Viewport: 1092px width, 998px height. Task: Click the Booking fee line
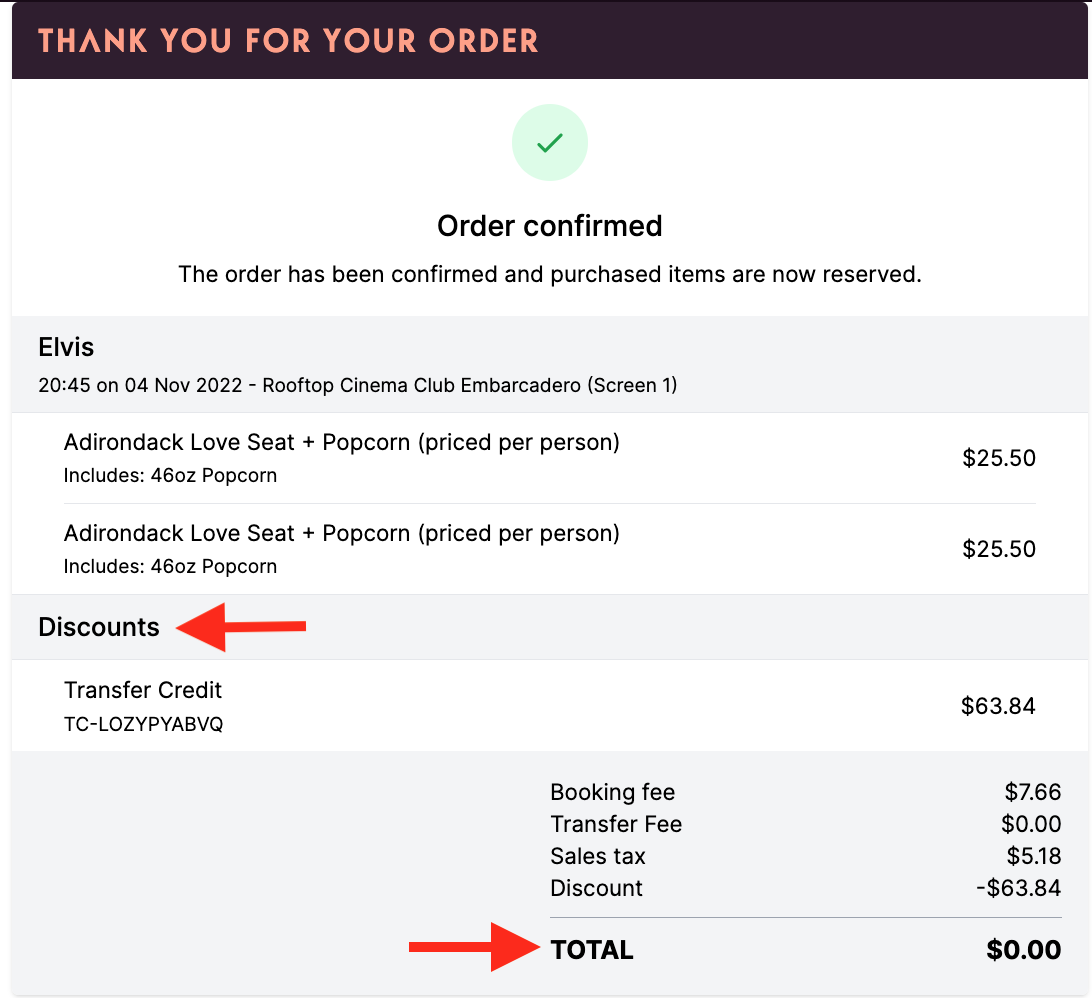click(806, 792)
